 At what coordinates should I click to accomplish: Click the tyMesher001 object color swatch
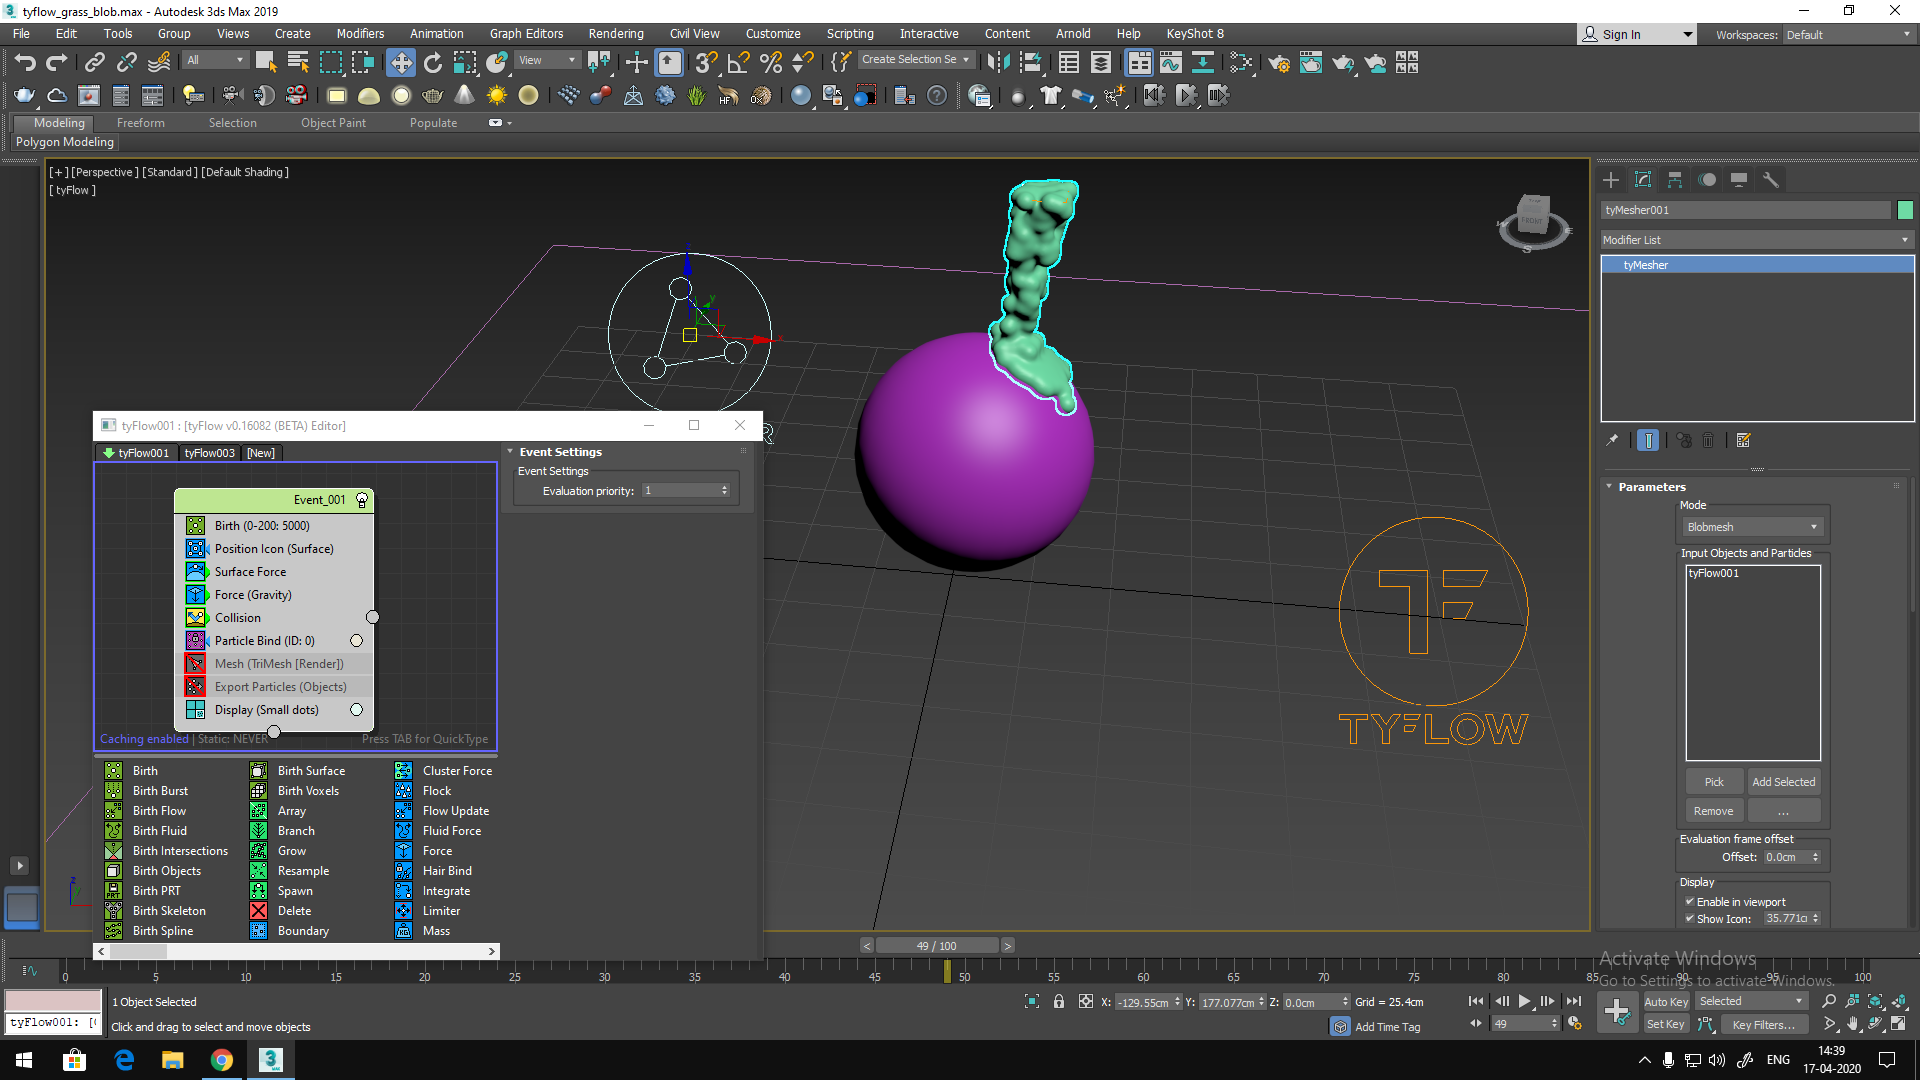(x=1905, y=210)
